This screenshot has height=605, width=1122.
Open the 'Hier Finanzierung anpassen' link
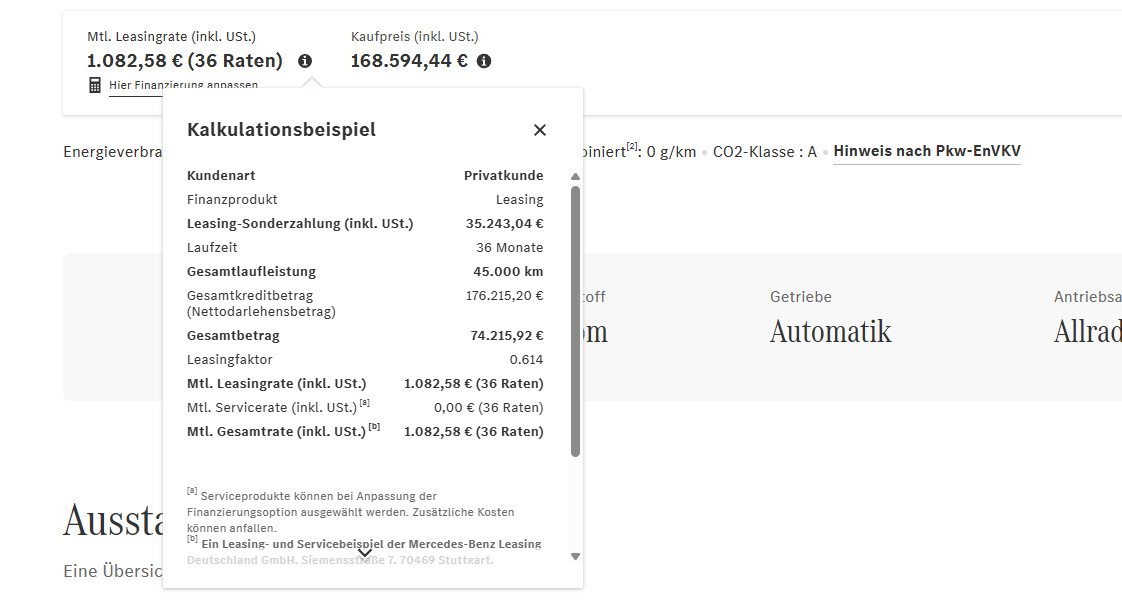183,85
